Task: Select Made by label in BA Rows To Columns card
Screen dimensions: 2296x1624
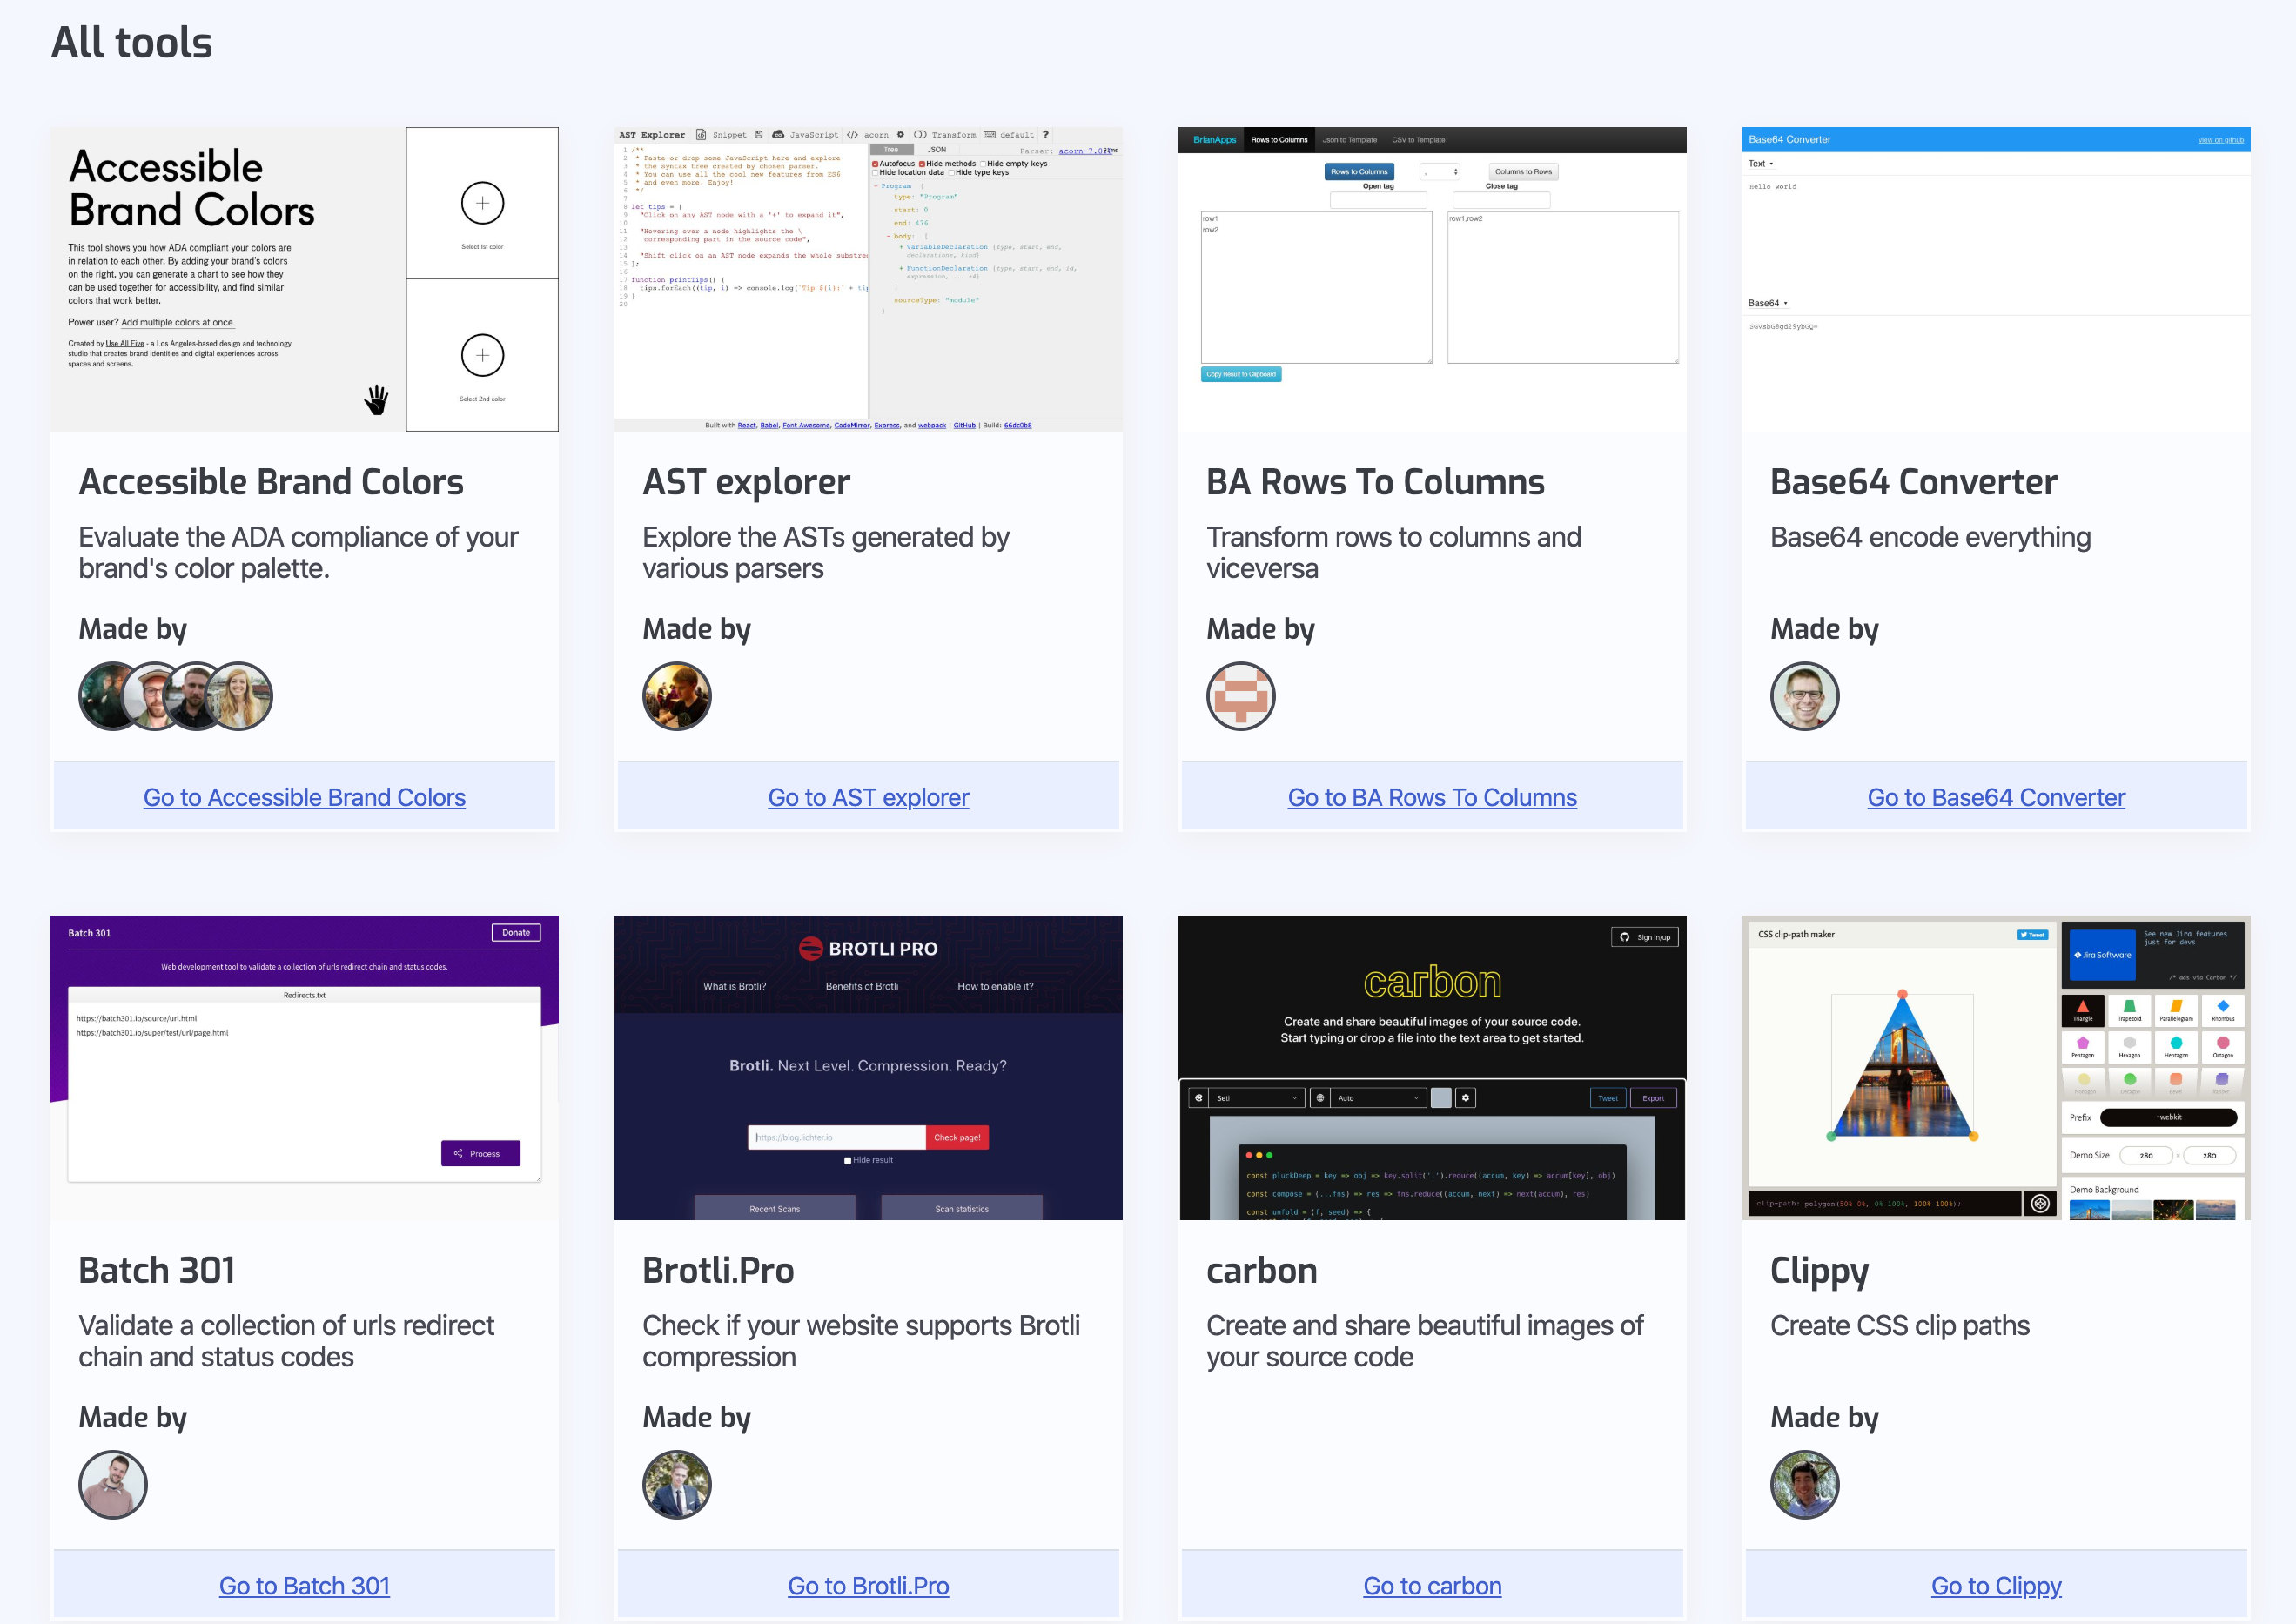Action: (1261, 629)
